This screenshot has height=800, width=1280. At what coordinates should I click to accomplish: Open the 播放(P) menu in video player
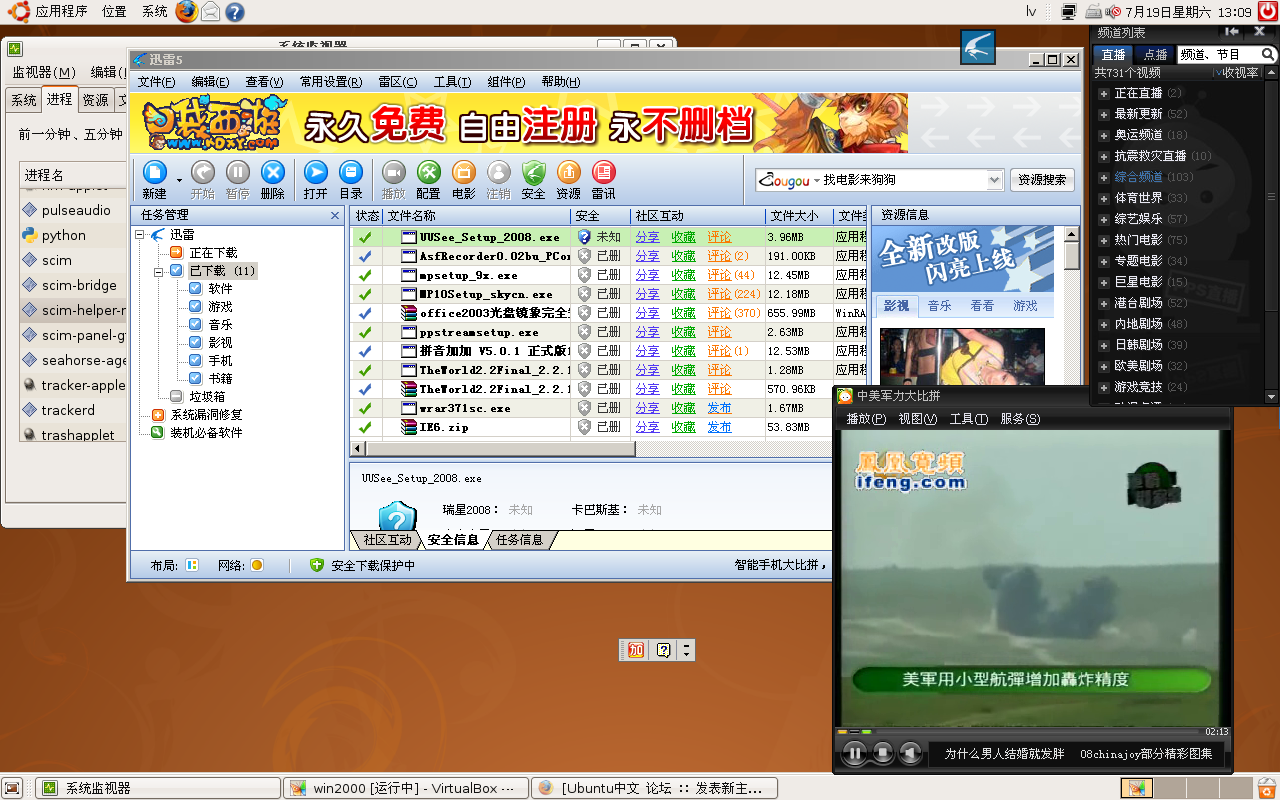pos(866,419)
